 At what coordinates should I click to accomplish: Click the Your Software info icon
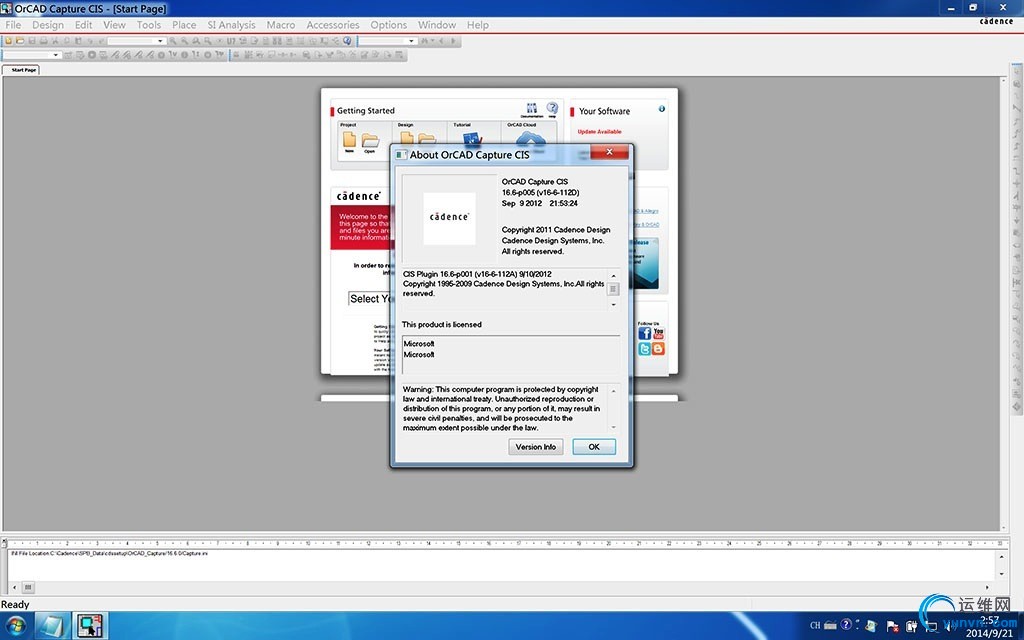662,109
